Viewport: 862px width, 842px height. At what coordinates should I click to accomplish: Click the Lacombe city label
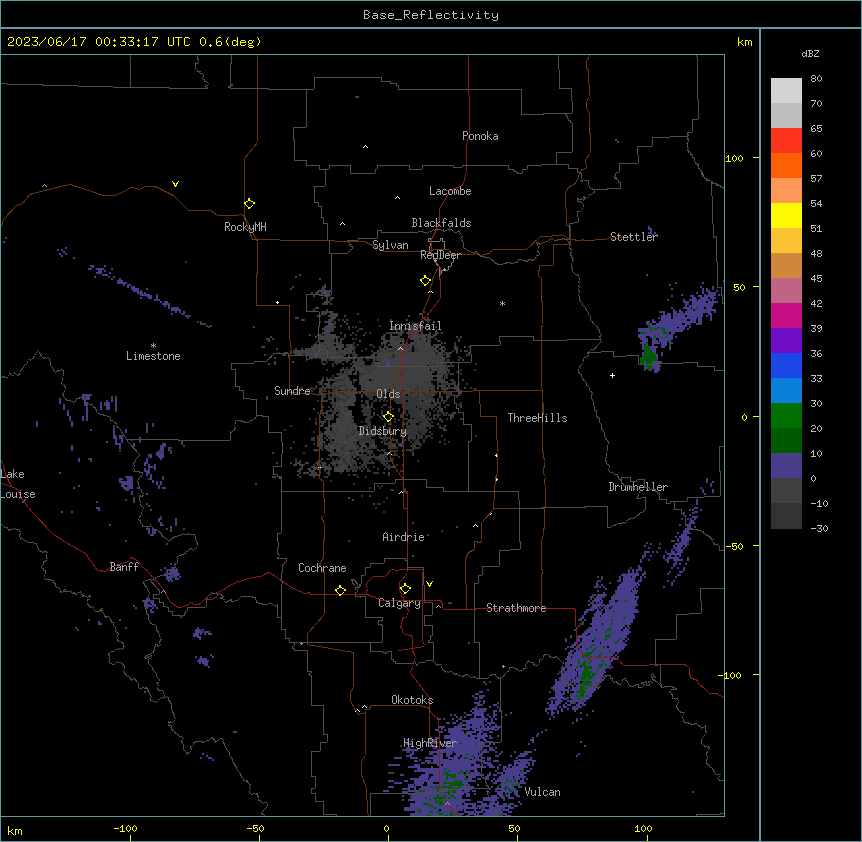(450, 191)
